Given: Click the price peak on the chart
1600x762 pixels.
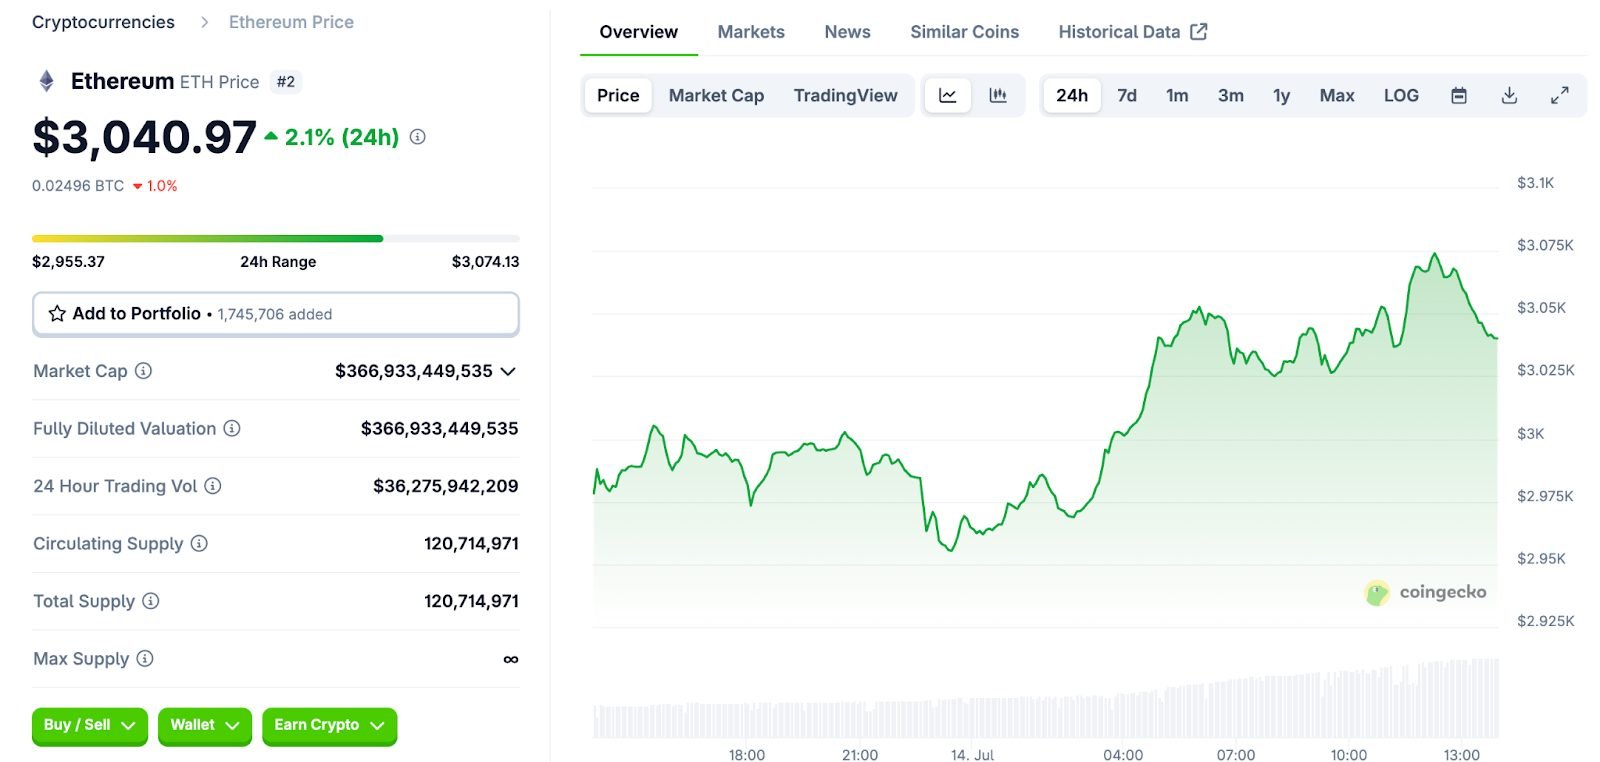Looking at the screenshot, I should click(1435, 255).
